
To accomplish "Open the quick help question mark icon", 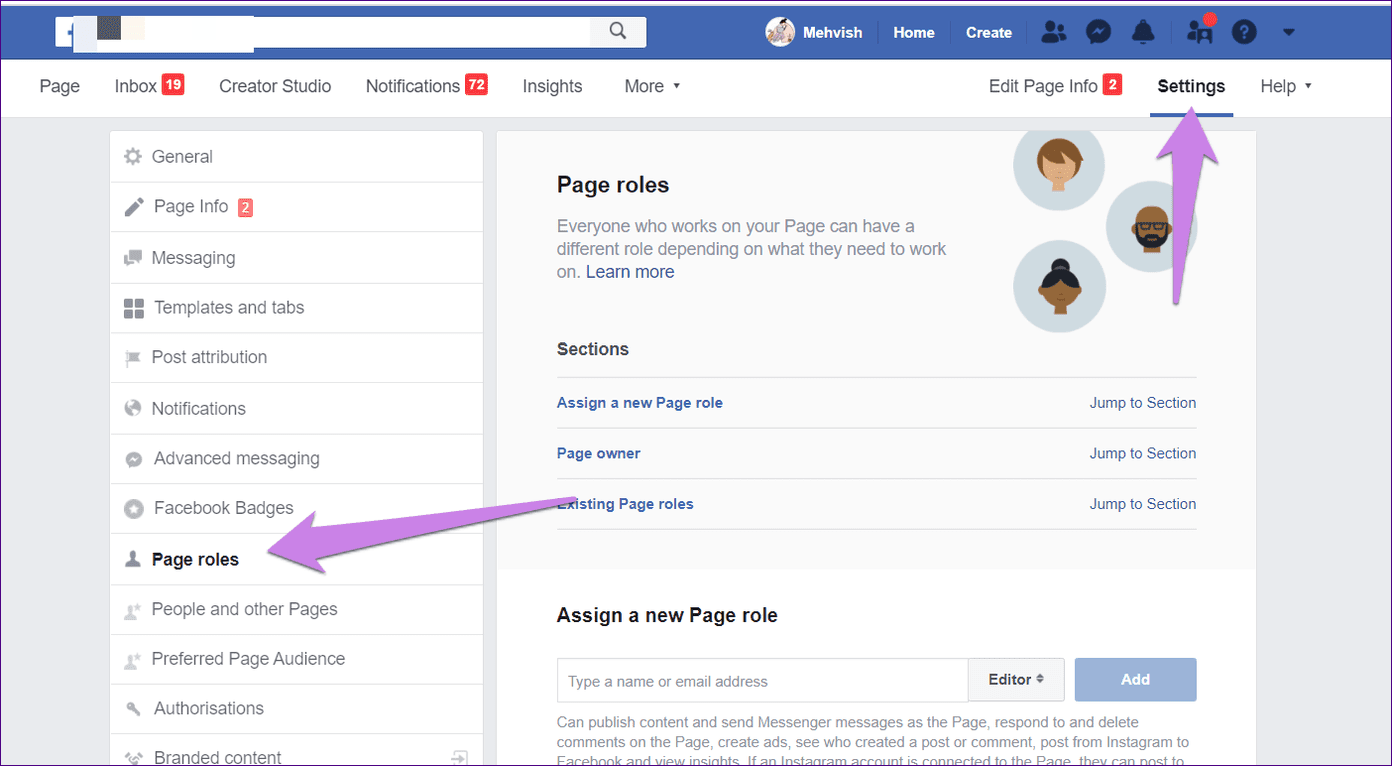I will point(1243,32).
